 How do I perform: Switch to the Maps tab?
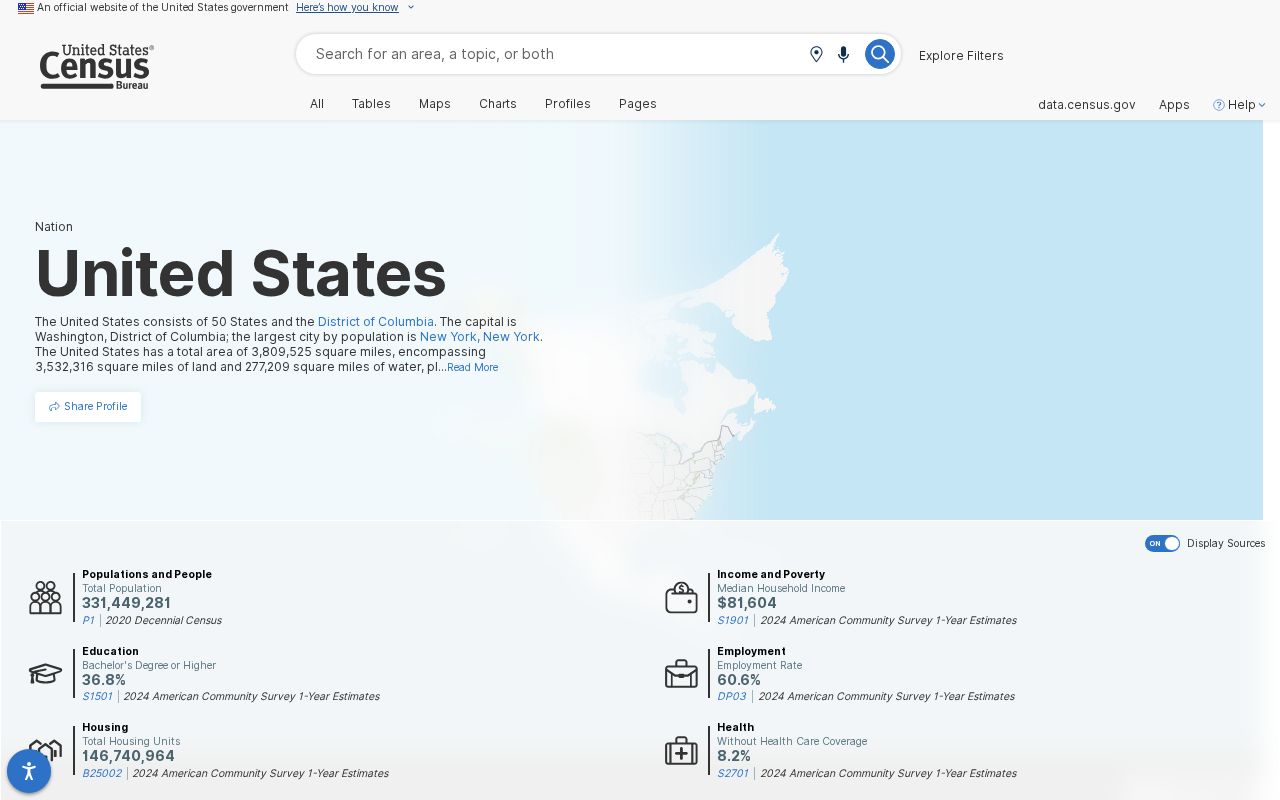(x=435, y=104)
